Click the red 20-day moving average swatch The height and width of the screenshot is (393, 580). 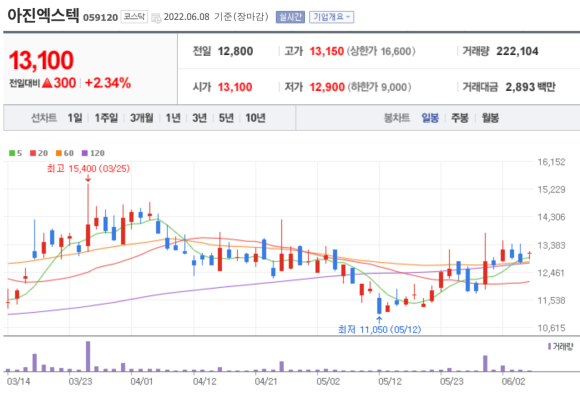pyautogui.click(x=33, y=153)
